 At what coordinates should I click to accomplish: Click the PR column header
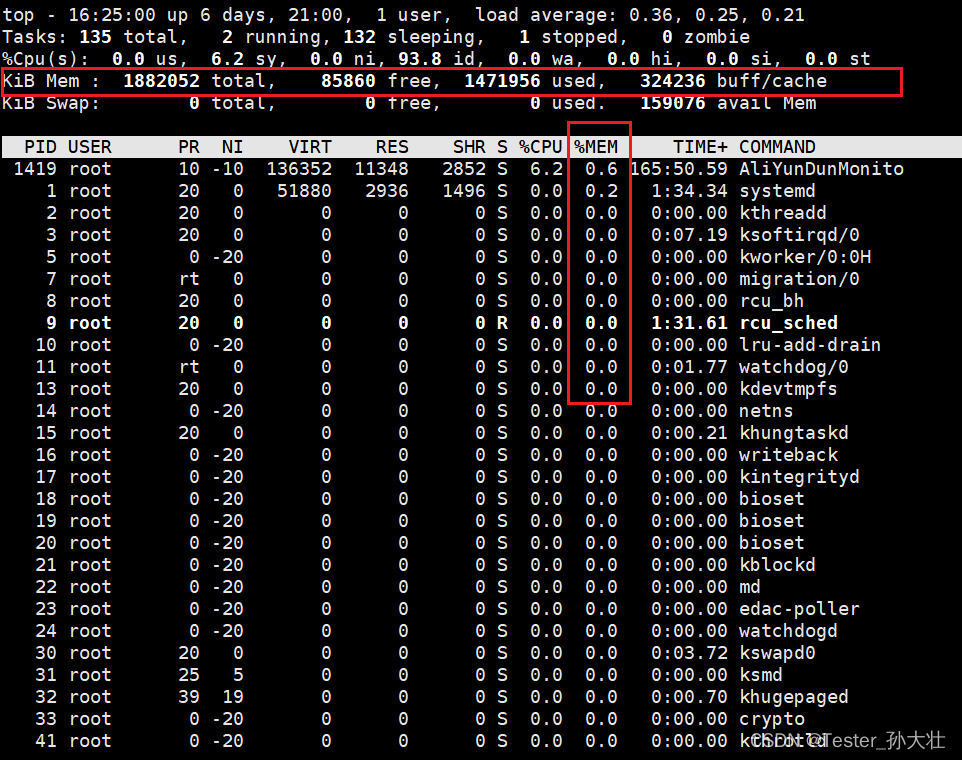[189, 147]
